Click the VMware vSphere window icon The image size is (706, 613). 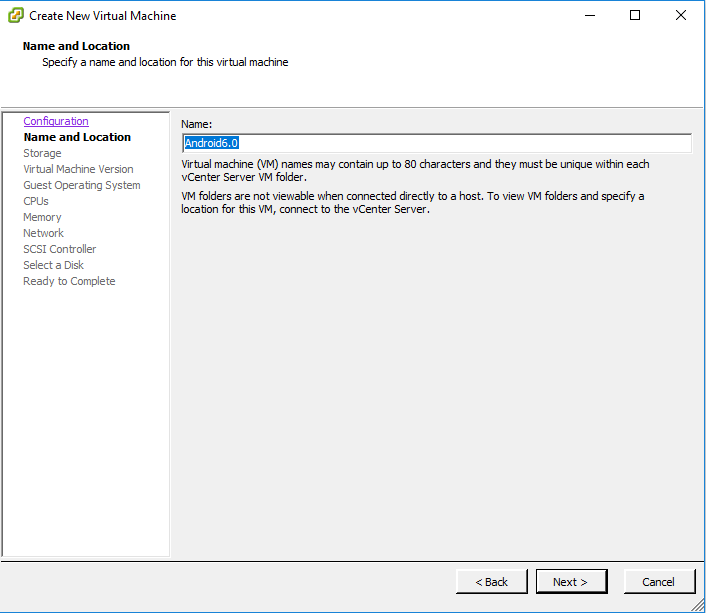click(16, 15)
